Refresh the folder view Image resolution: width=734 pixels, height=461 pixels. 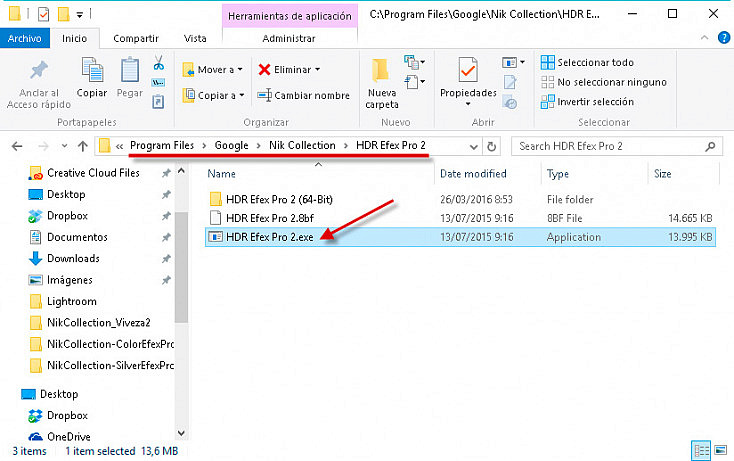(x=491, y=147)
